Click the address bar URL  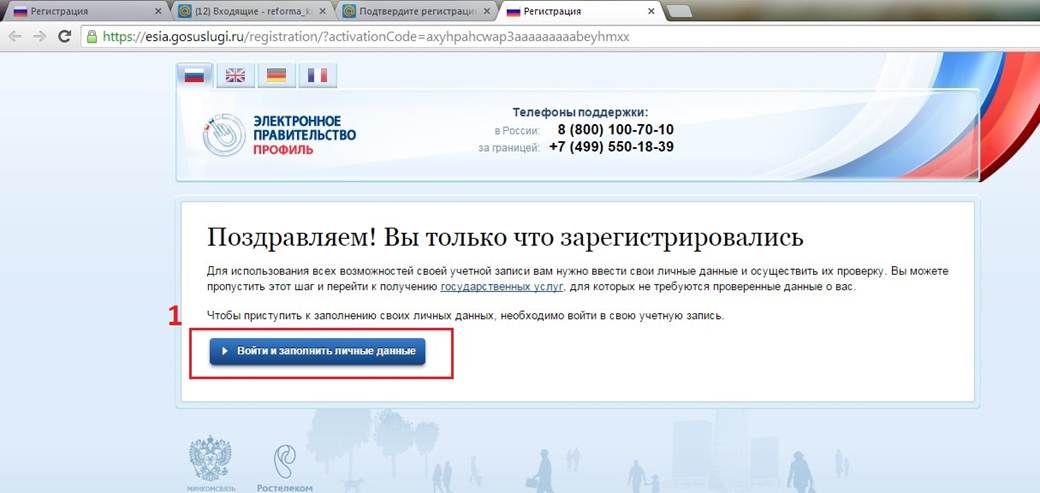tap(365, 37)
